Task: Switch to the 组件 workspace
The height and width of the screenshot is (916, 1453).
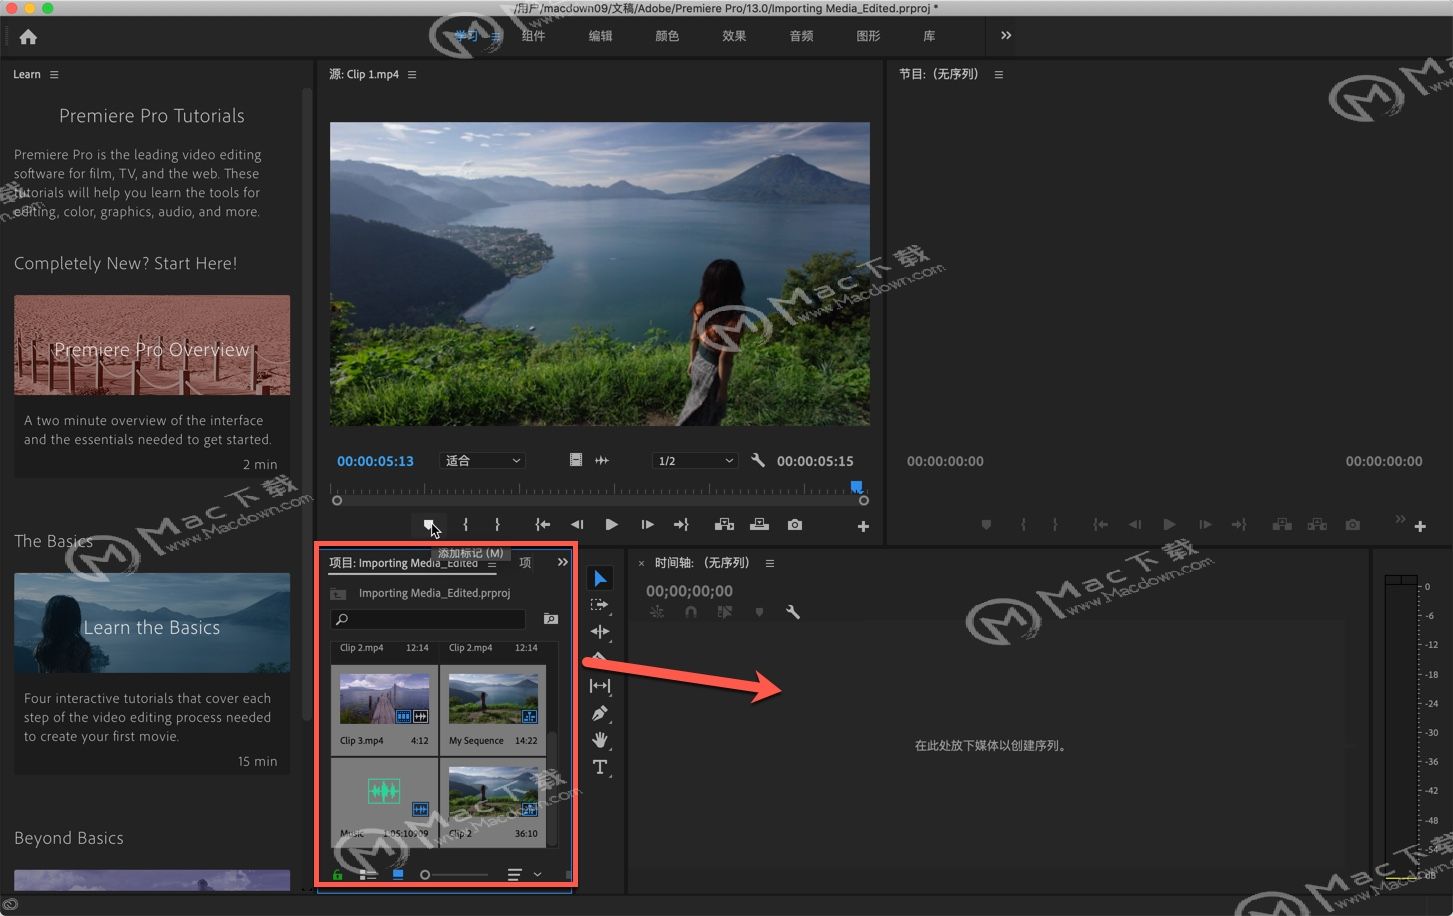Action: click(533, 36)
